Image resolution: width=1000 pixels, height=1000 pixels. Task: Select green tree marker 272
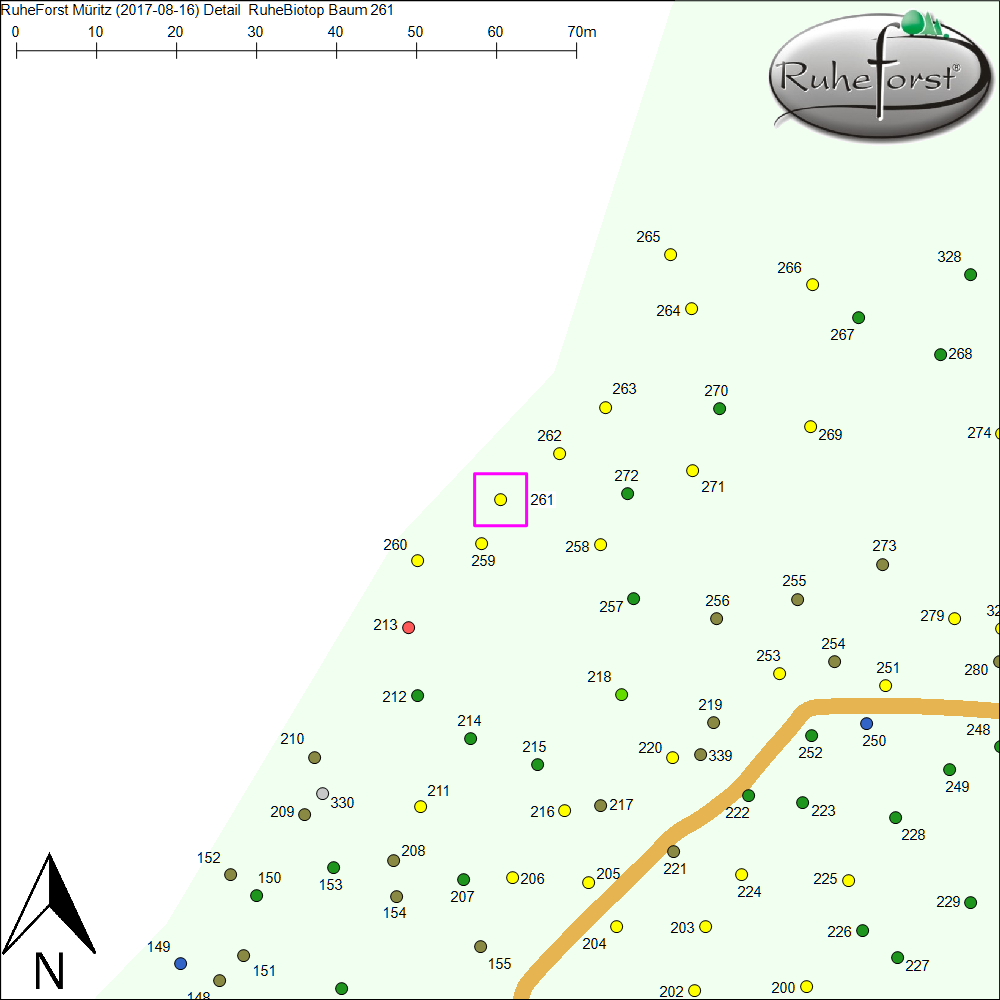627,493
